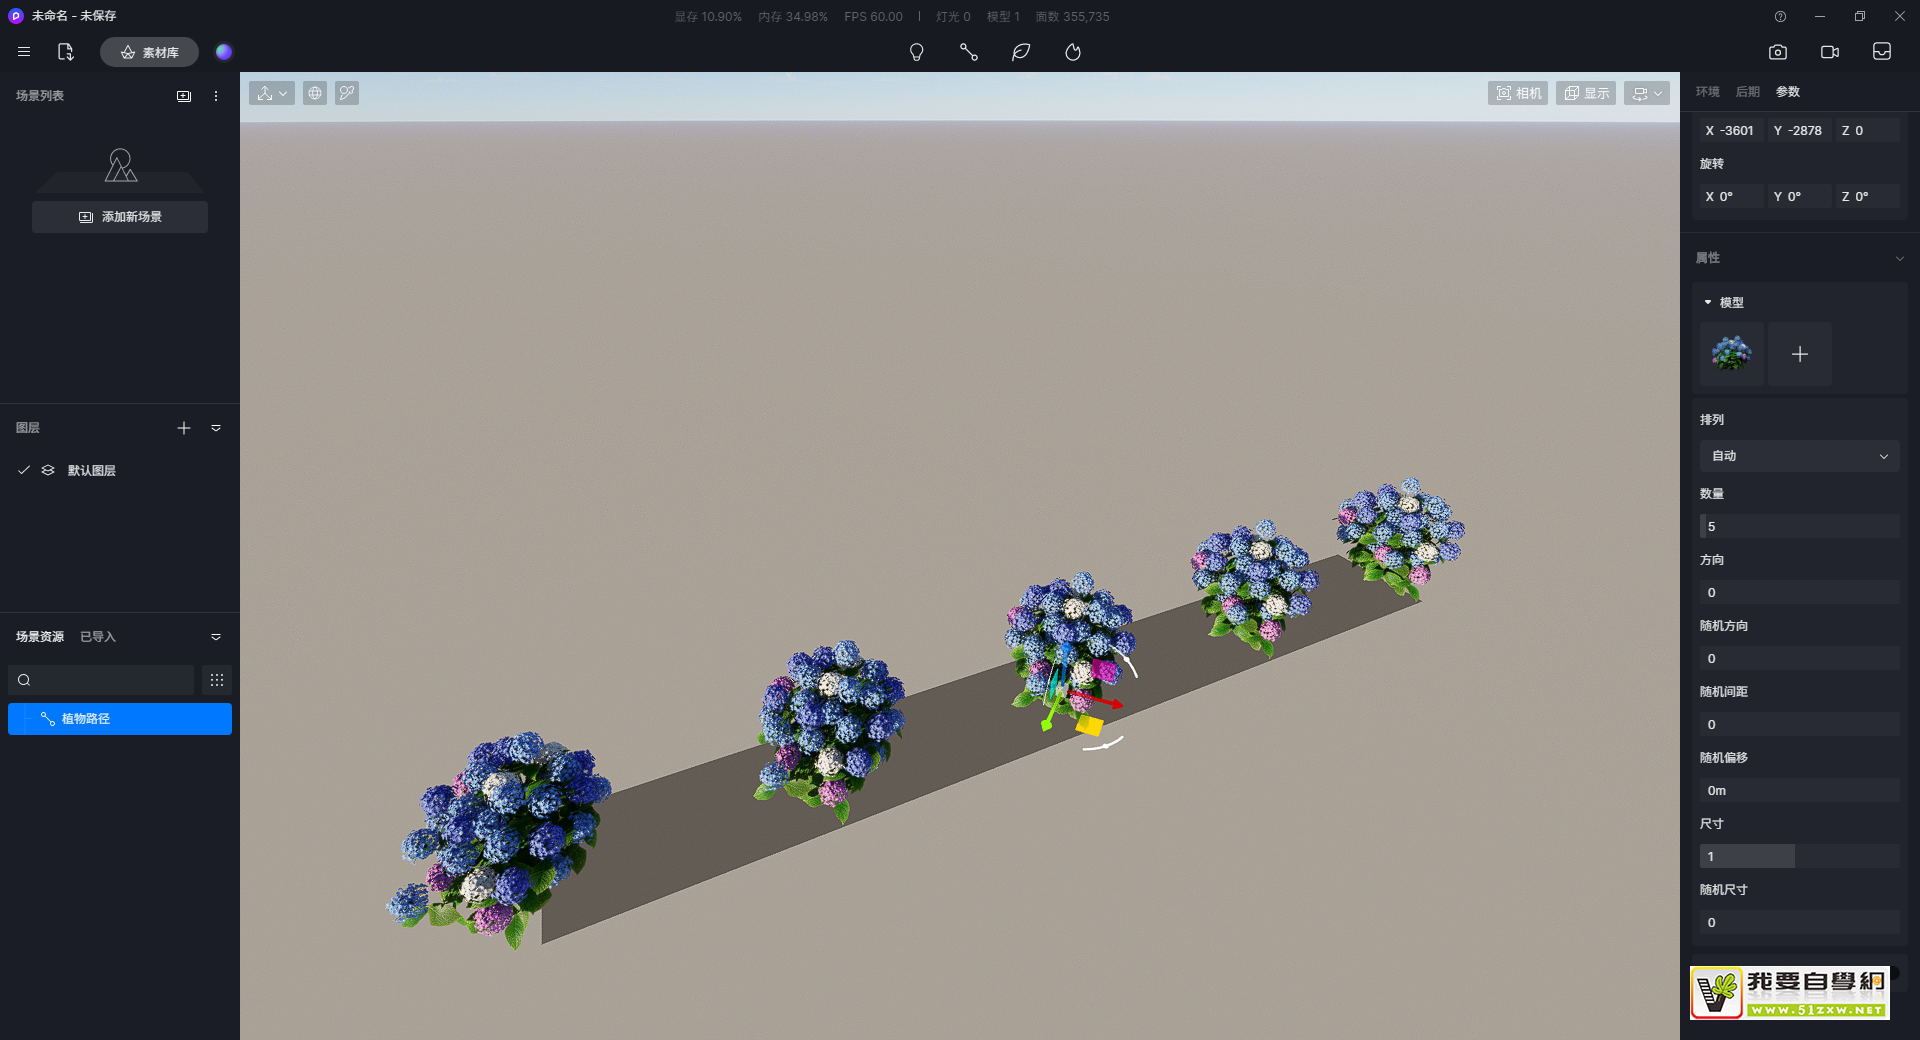Collapse the 属性 panel chevron
Image resolution: width=1920 pixels, height=1040 pixels.
(1899, 258)
